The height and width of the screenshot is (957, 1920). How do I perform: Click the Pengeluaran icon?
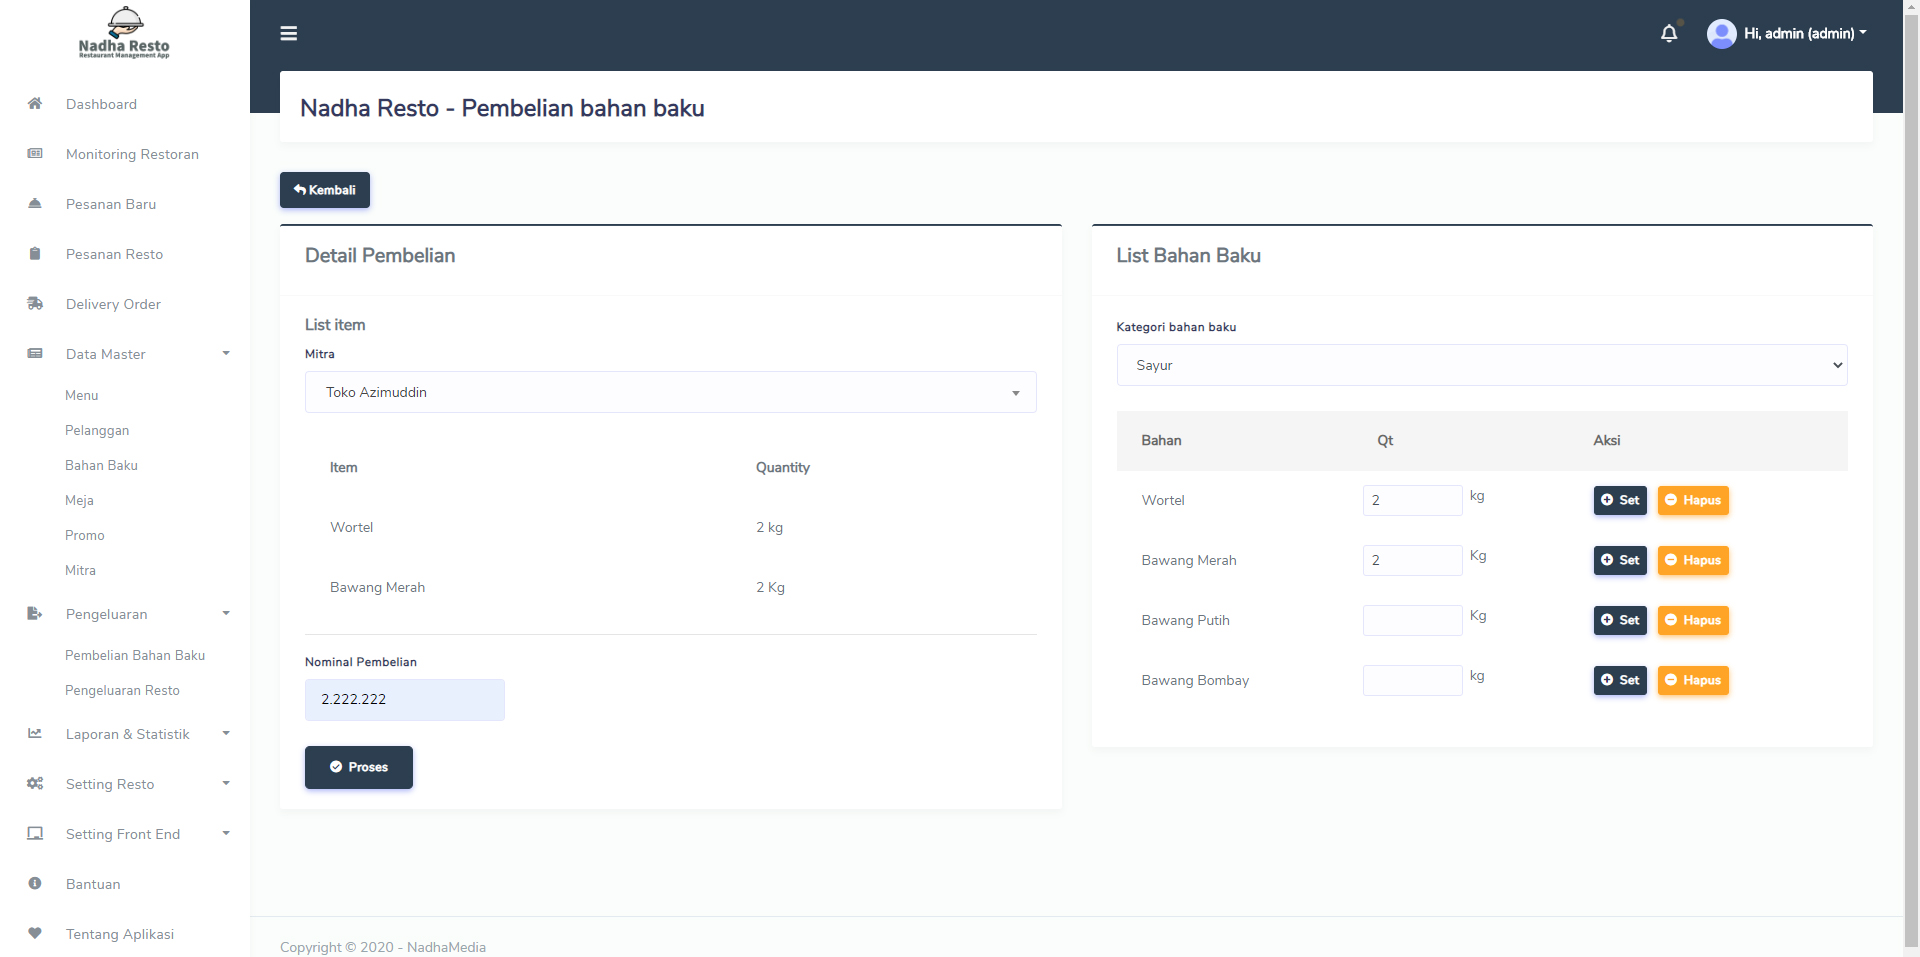pyautogui.click(x=35, y=613)
